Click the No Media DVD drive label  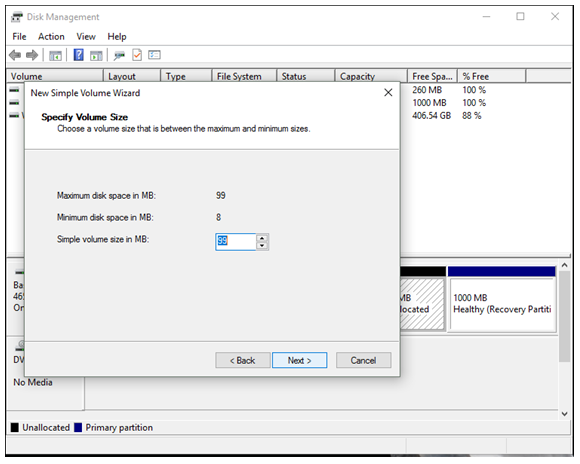[33, 382]
